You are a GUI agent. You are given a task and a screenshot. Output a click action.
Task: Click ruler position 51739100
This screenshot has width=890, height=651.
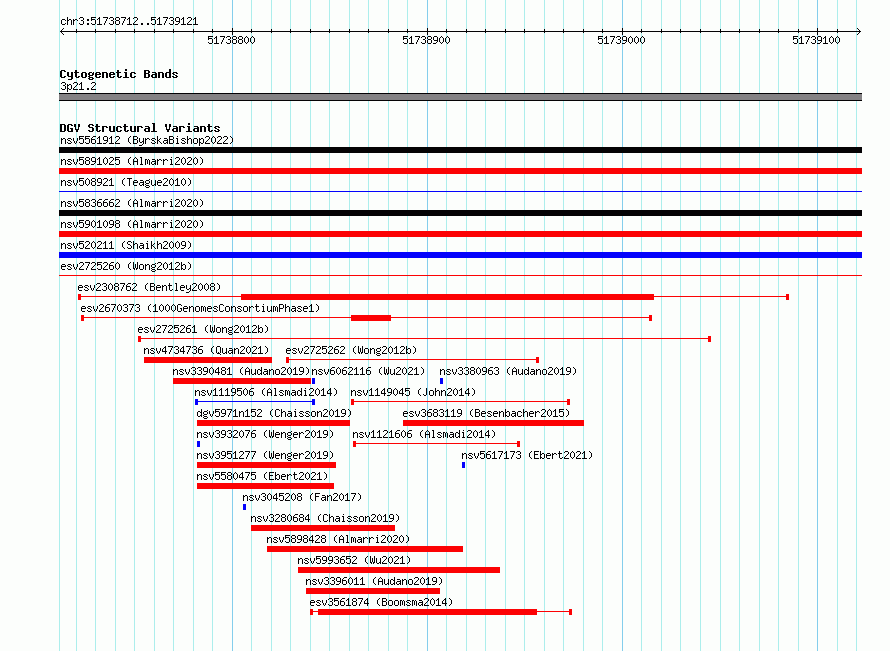click(x=816, y=40)
